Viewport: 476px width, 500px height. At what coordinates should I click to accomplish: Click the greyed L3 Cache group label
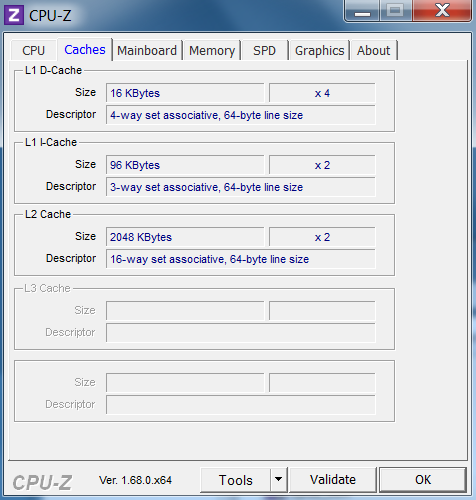click(47, 288)
